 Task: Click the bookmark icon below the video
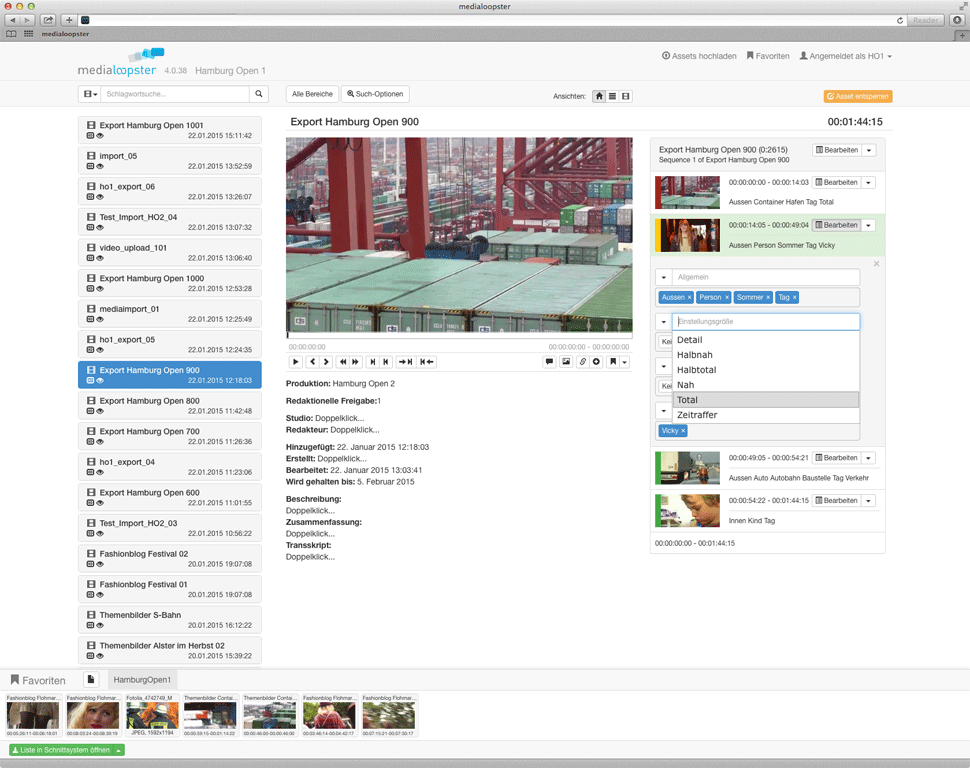pos(613,362)
